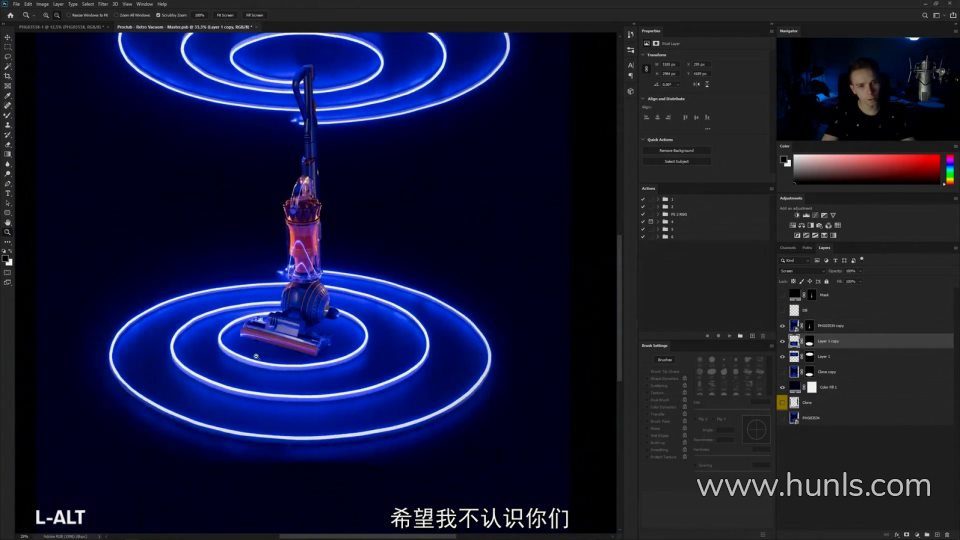Select the Eyedropper tool

(8, 96)
